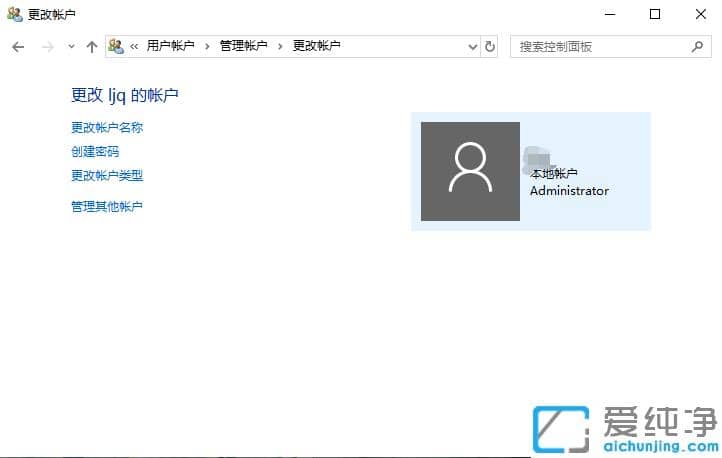Open the 更改帐户类型 link

[107, 175]
